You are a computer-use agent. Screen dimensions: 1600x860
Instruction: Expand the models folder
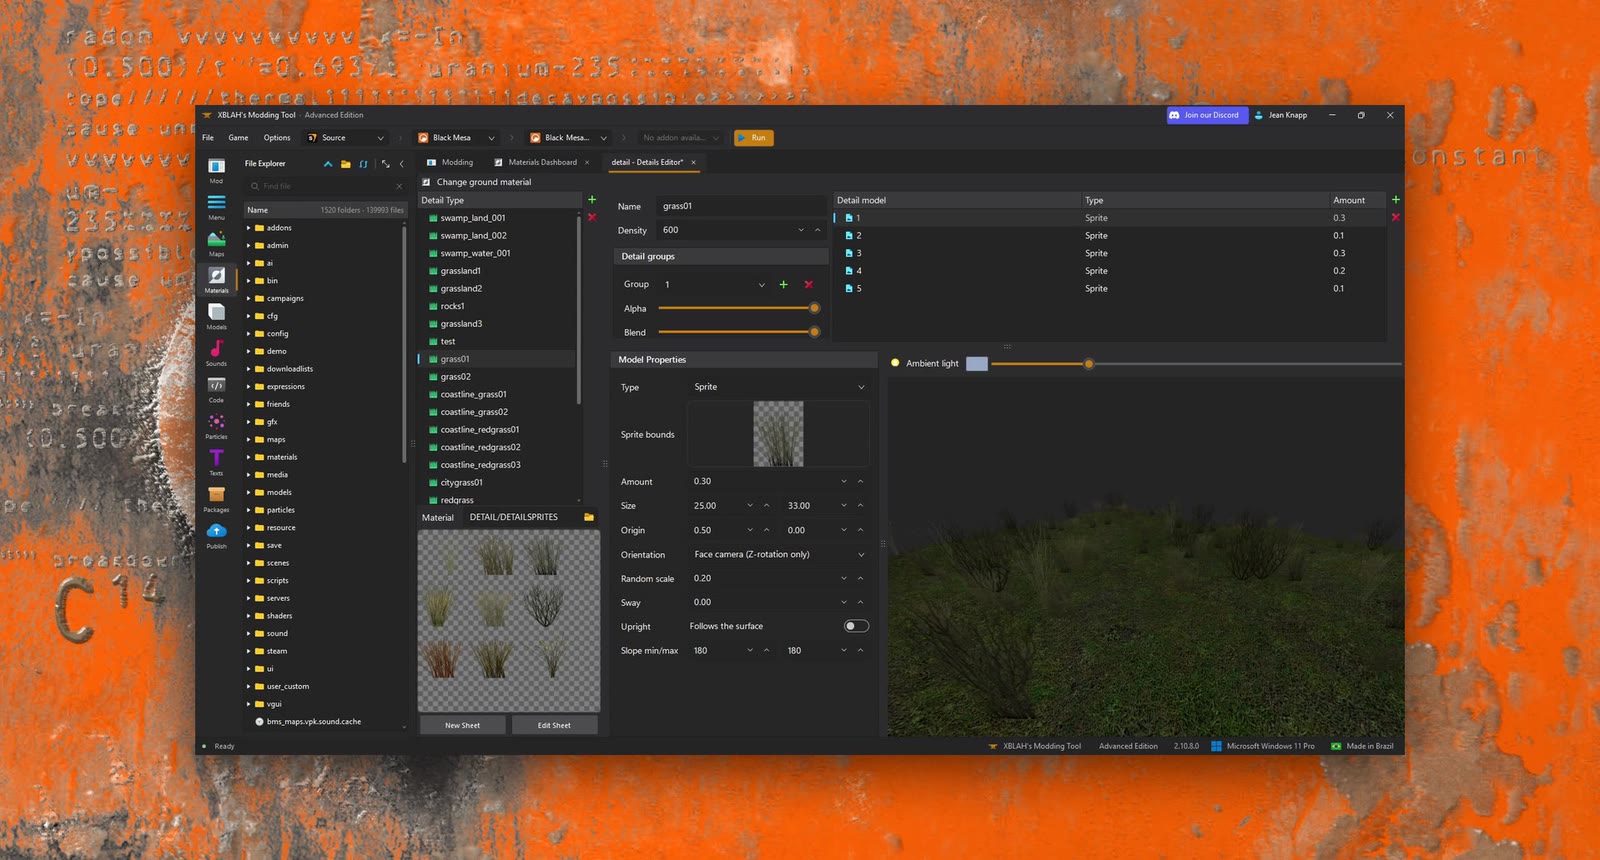(x=248, y=492)
